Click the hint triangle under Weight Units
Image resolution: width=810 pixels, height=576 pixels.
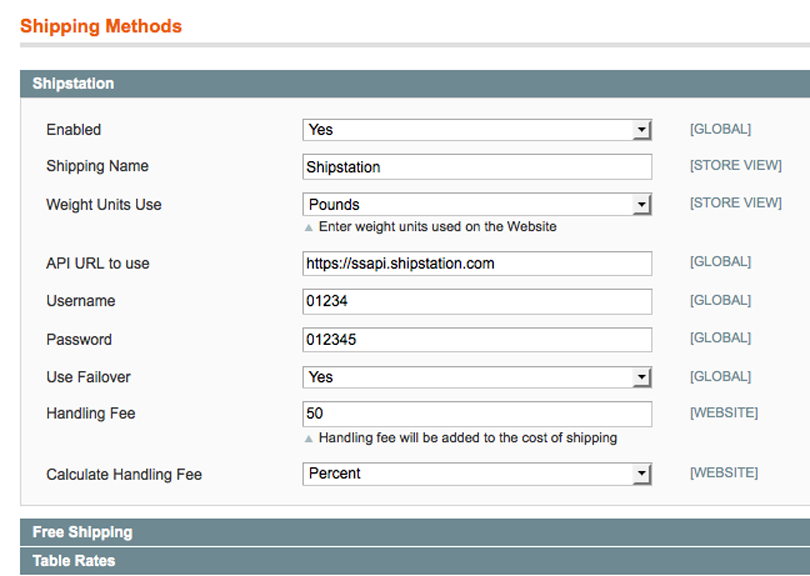tap(309, 228)
